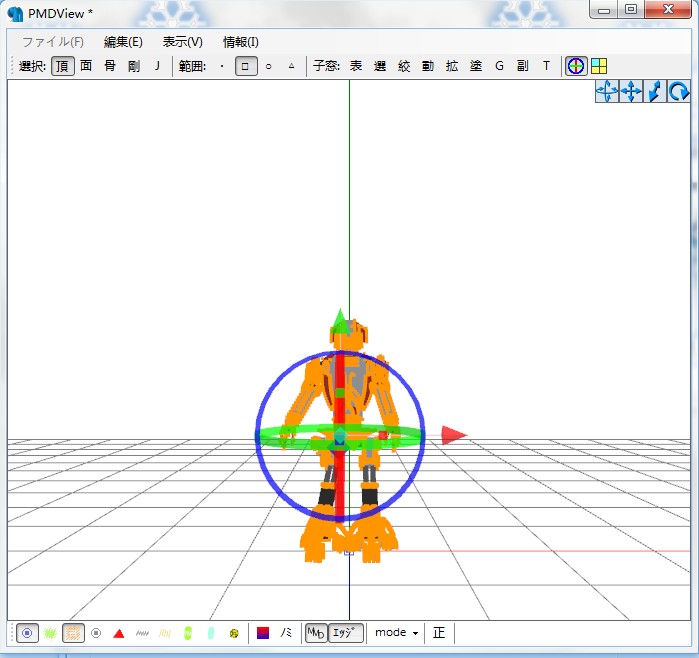Screen dimensions: 699x658
Task: Open the 拡 sub-window
Action: (452, 66)
